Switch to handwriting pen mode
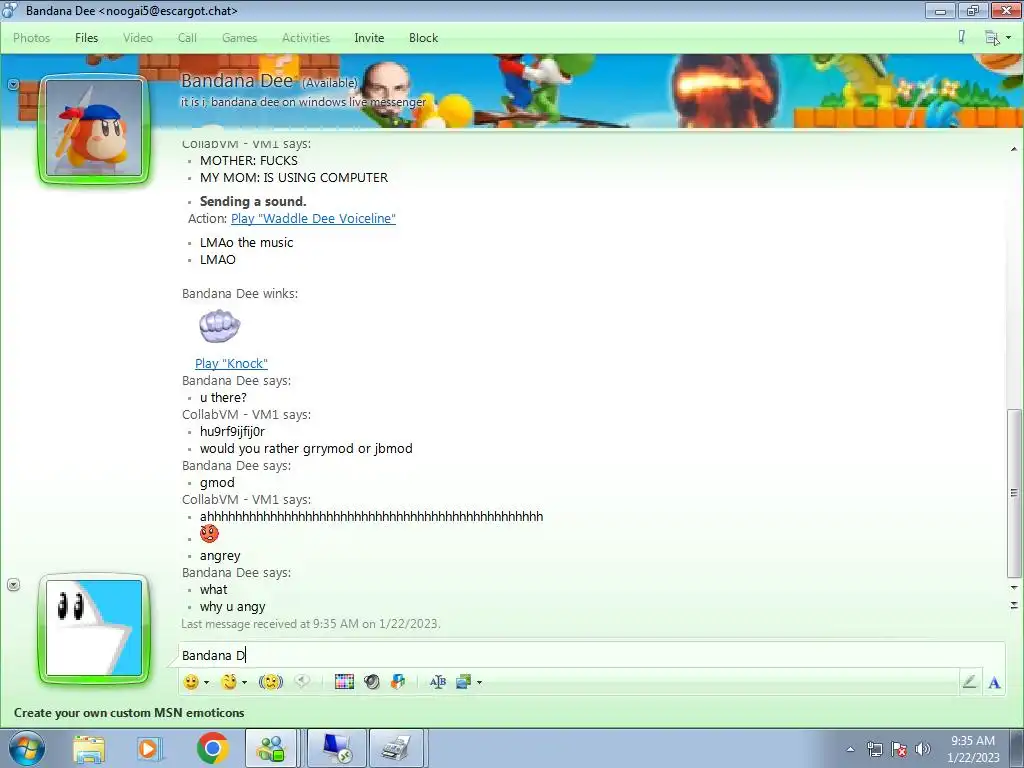This screenshot has width=1024, height=768. [x=970, y=682]
